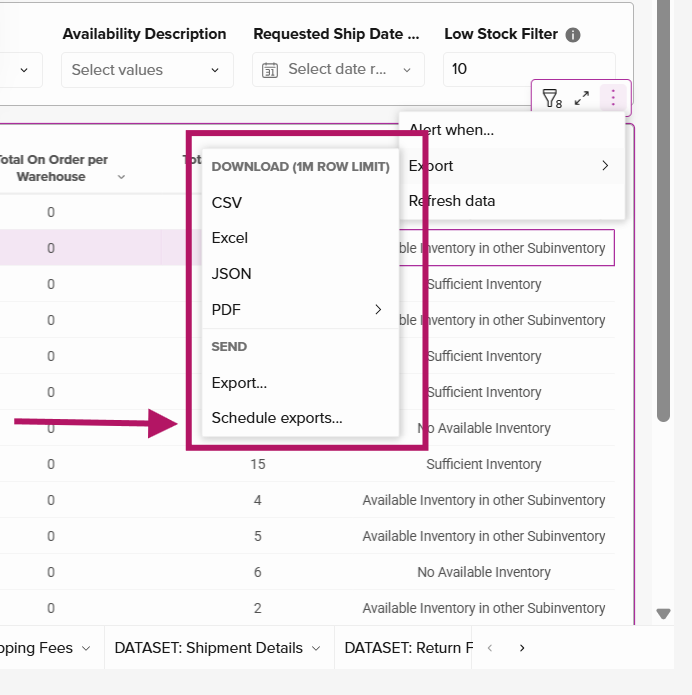Open the Availability Description values dropdown
The height and width of the screenshot is (695, 692).
pos(147,70)
